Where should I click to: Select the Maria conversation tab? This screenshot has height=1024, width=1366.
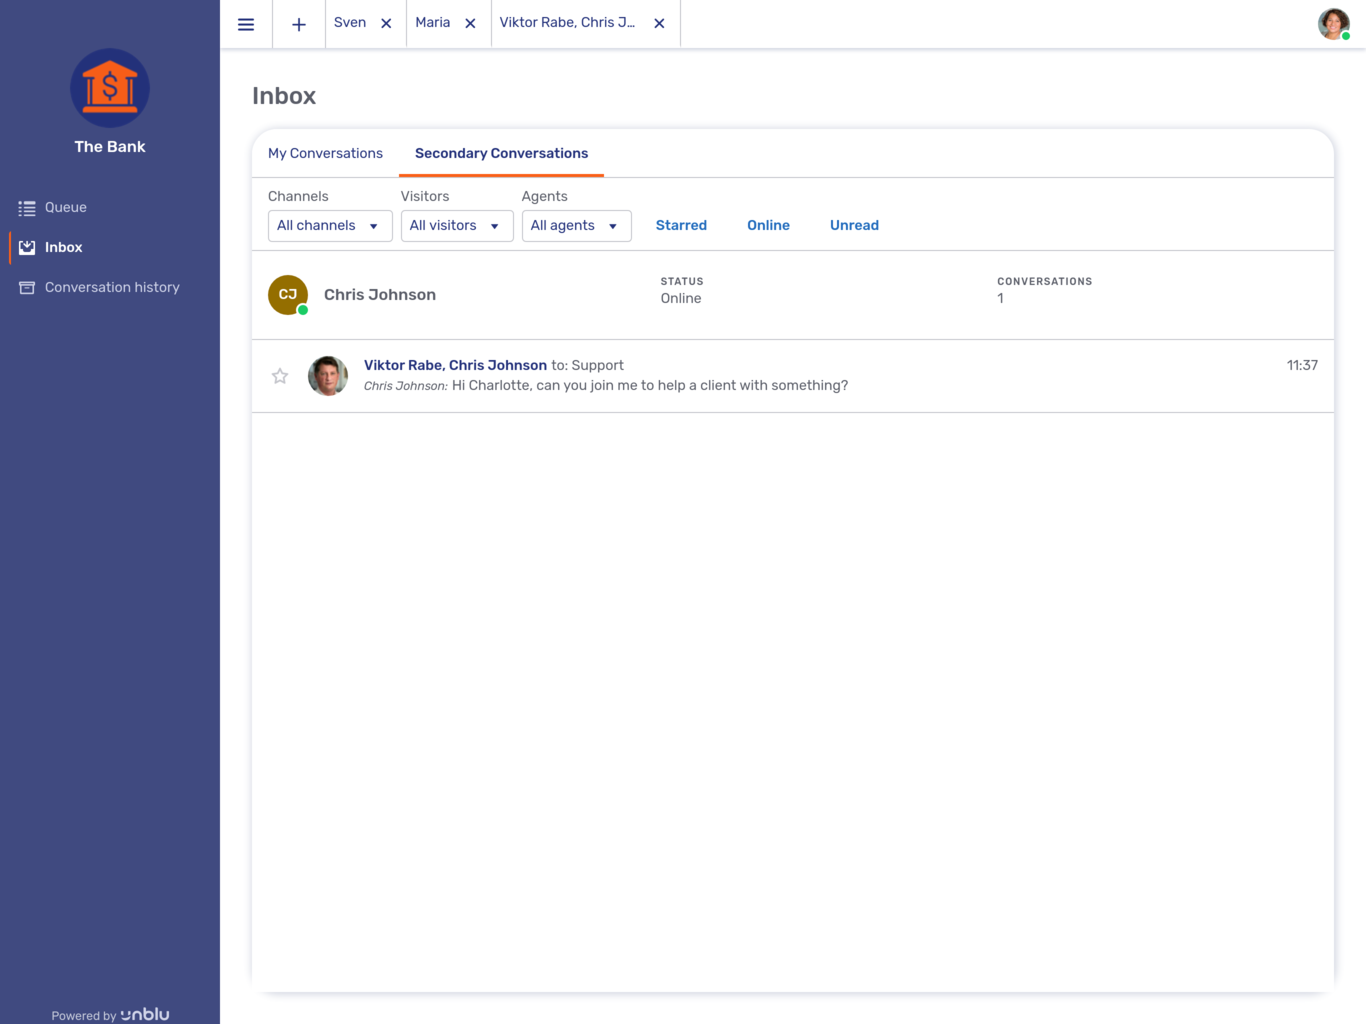pos(432,23)
